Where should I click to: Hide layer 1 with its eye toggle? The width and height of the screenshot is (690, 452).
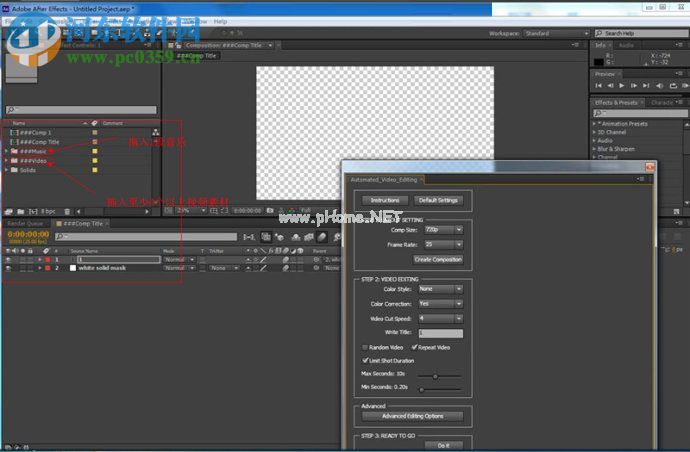(8, 260)
